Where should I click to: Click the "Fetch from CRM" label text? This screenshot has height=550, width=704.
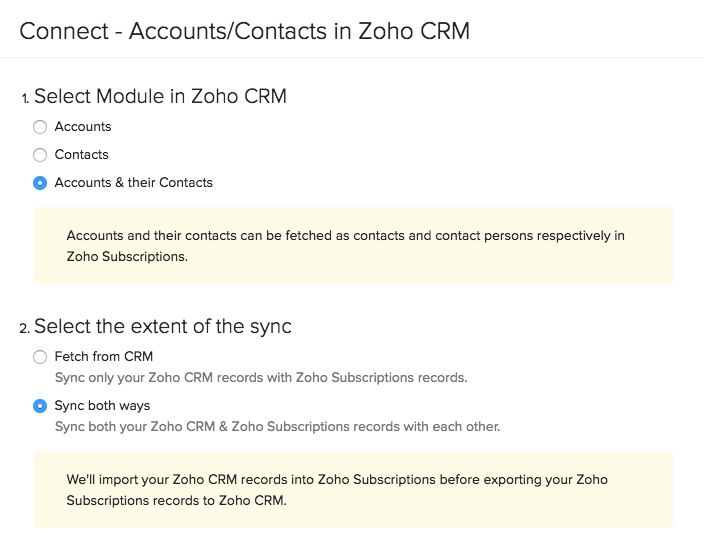103,357
